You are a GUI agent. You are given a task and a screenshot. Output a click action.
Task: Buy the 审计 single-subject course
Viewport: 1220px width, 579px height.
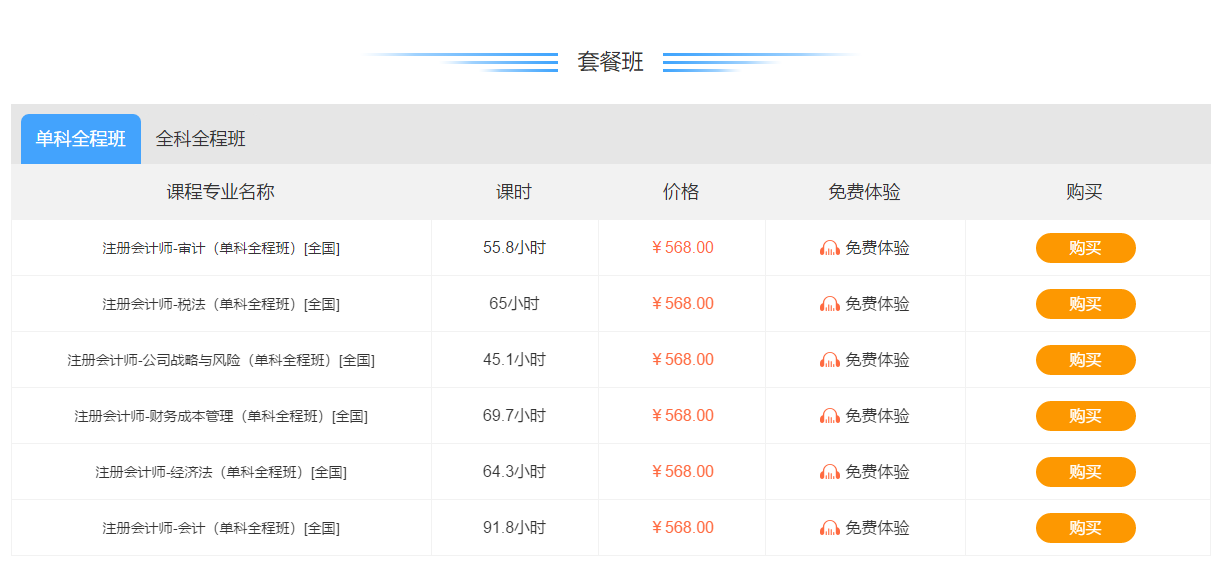[x=1085, y=248]
